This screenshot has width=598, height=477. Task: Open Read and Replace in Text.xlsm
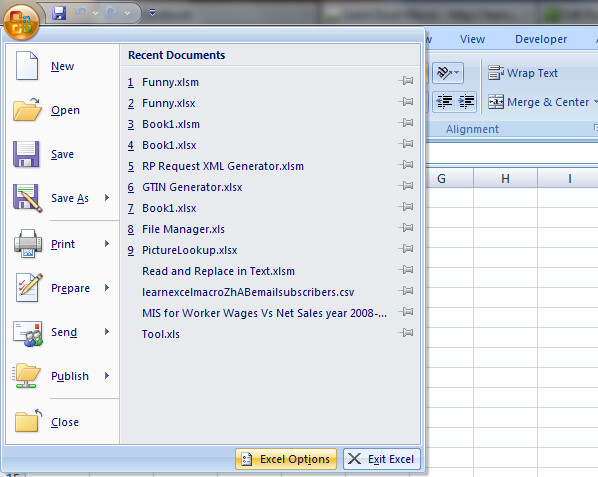pos(219,271)
